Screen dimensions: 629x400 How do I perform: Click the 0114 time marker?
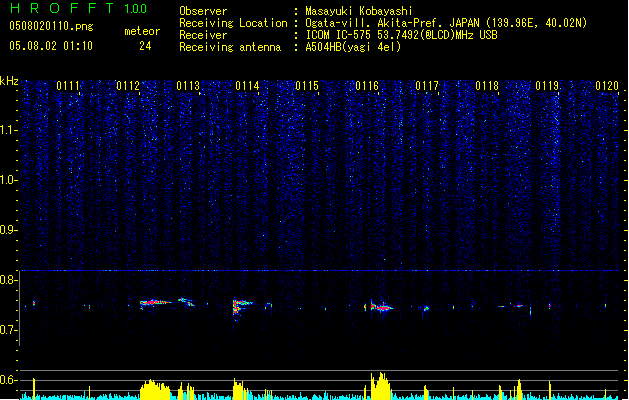(x=247, y=86)
